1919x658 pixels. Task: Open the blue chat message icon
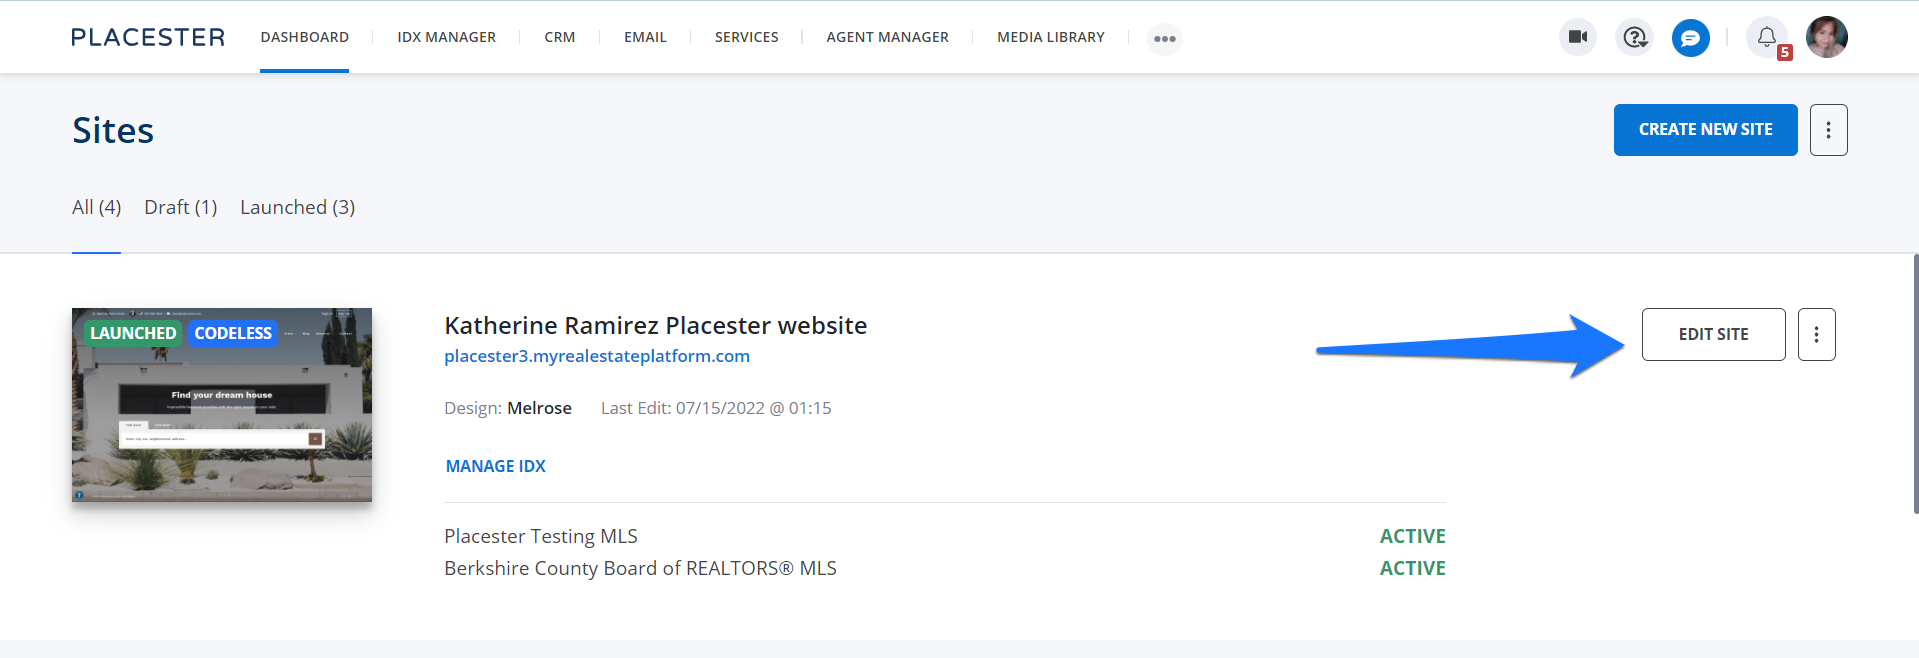[1691, 38]
